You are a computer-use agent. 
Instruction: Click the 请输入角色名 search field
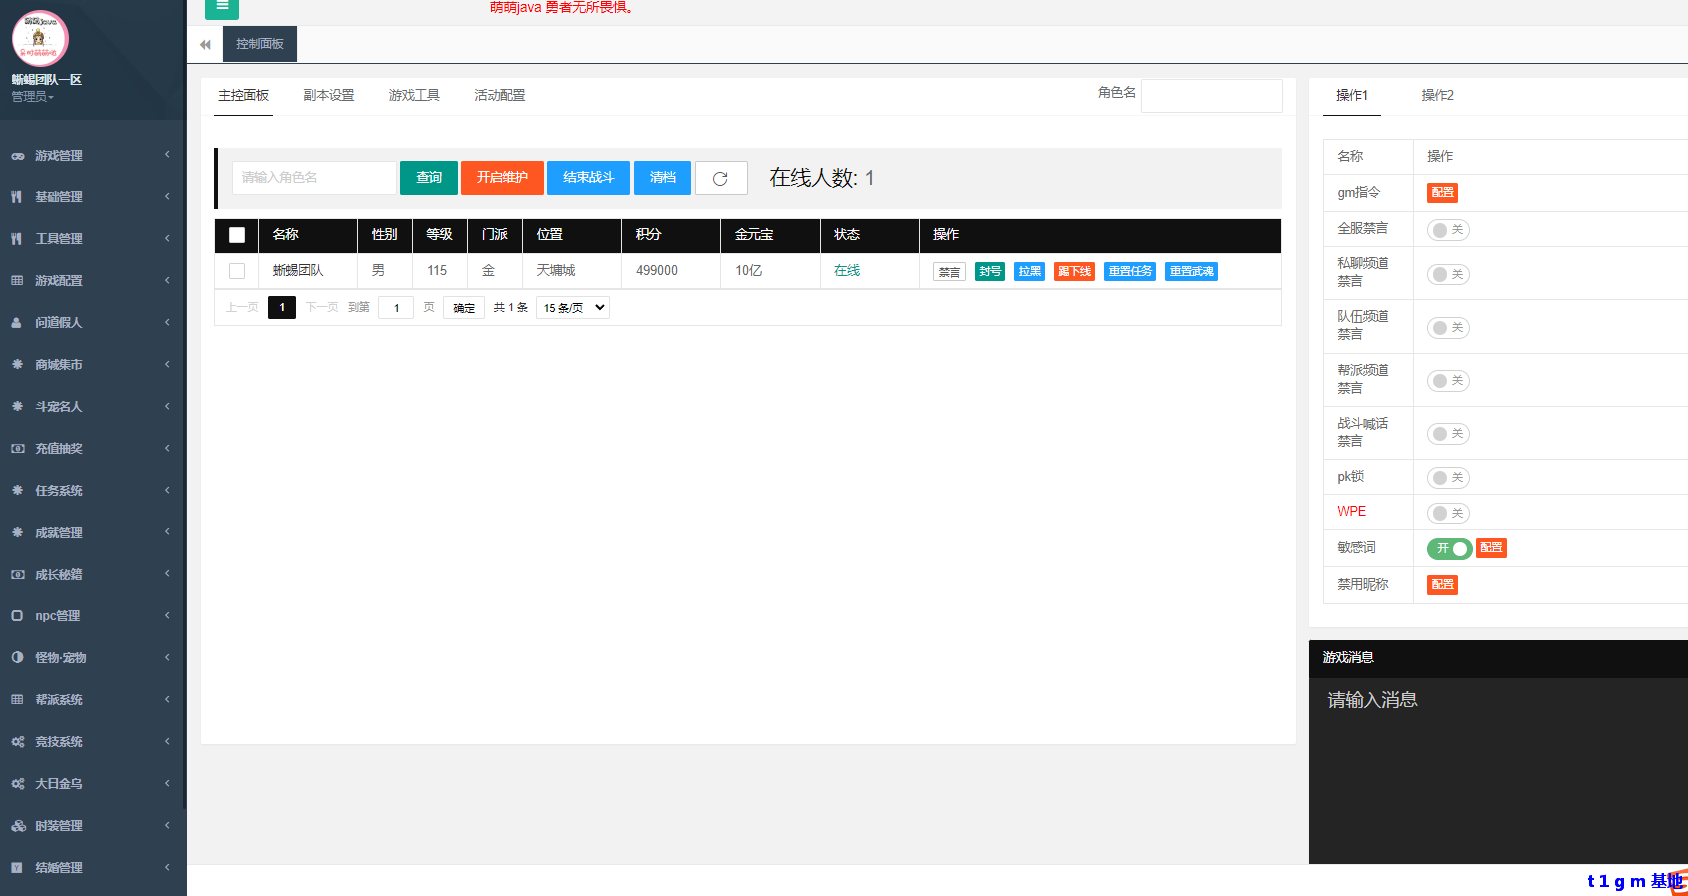(314, 178)
